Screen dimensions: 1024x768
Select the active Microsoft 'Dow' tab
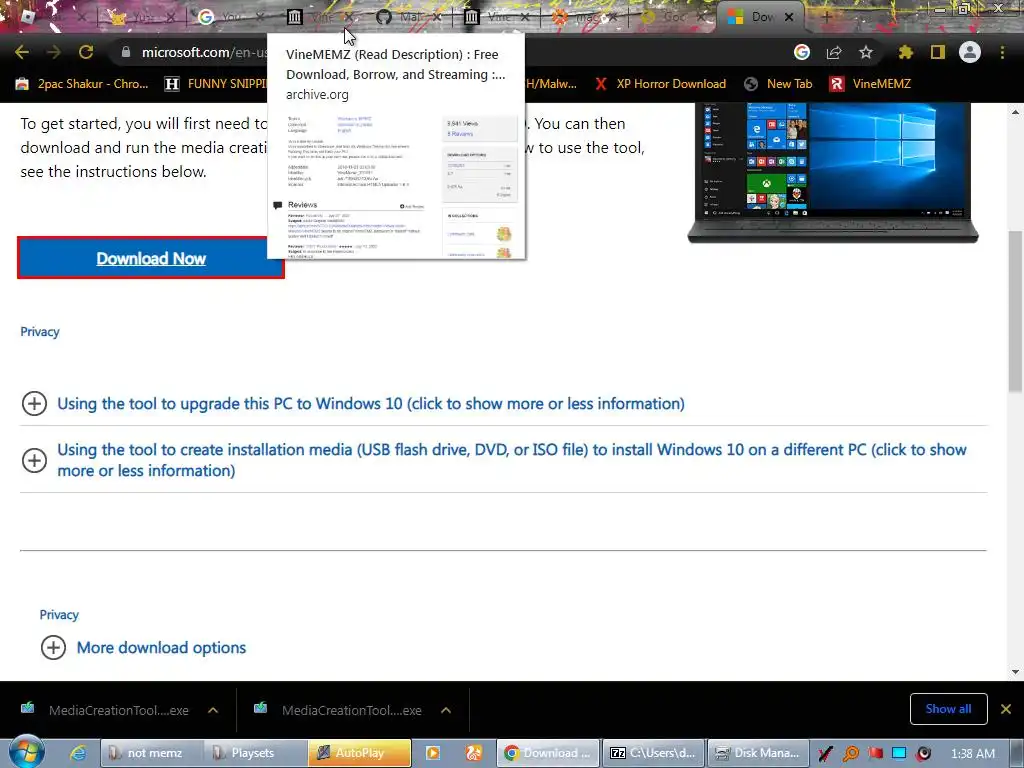click(751, 17)
